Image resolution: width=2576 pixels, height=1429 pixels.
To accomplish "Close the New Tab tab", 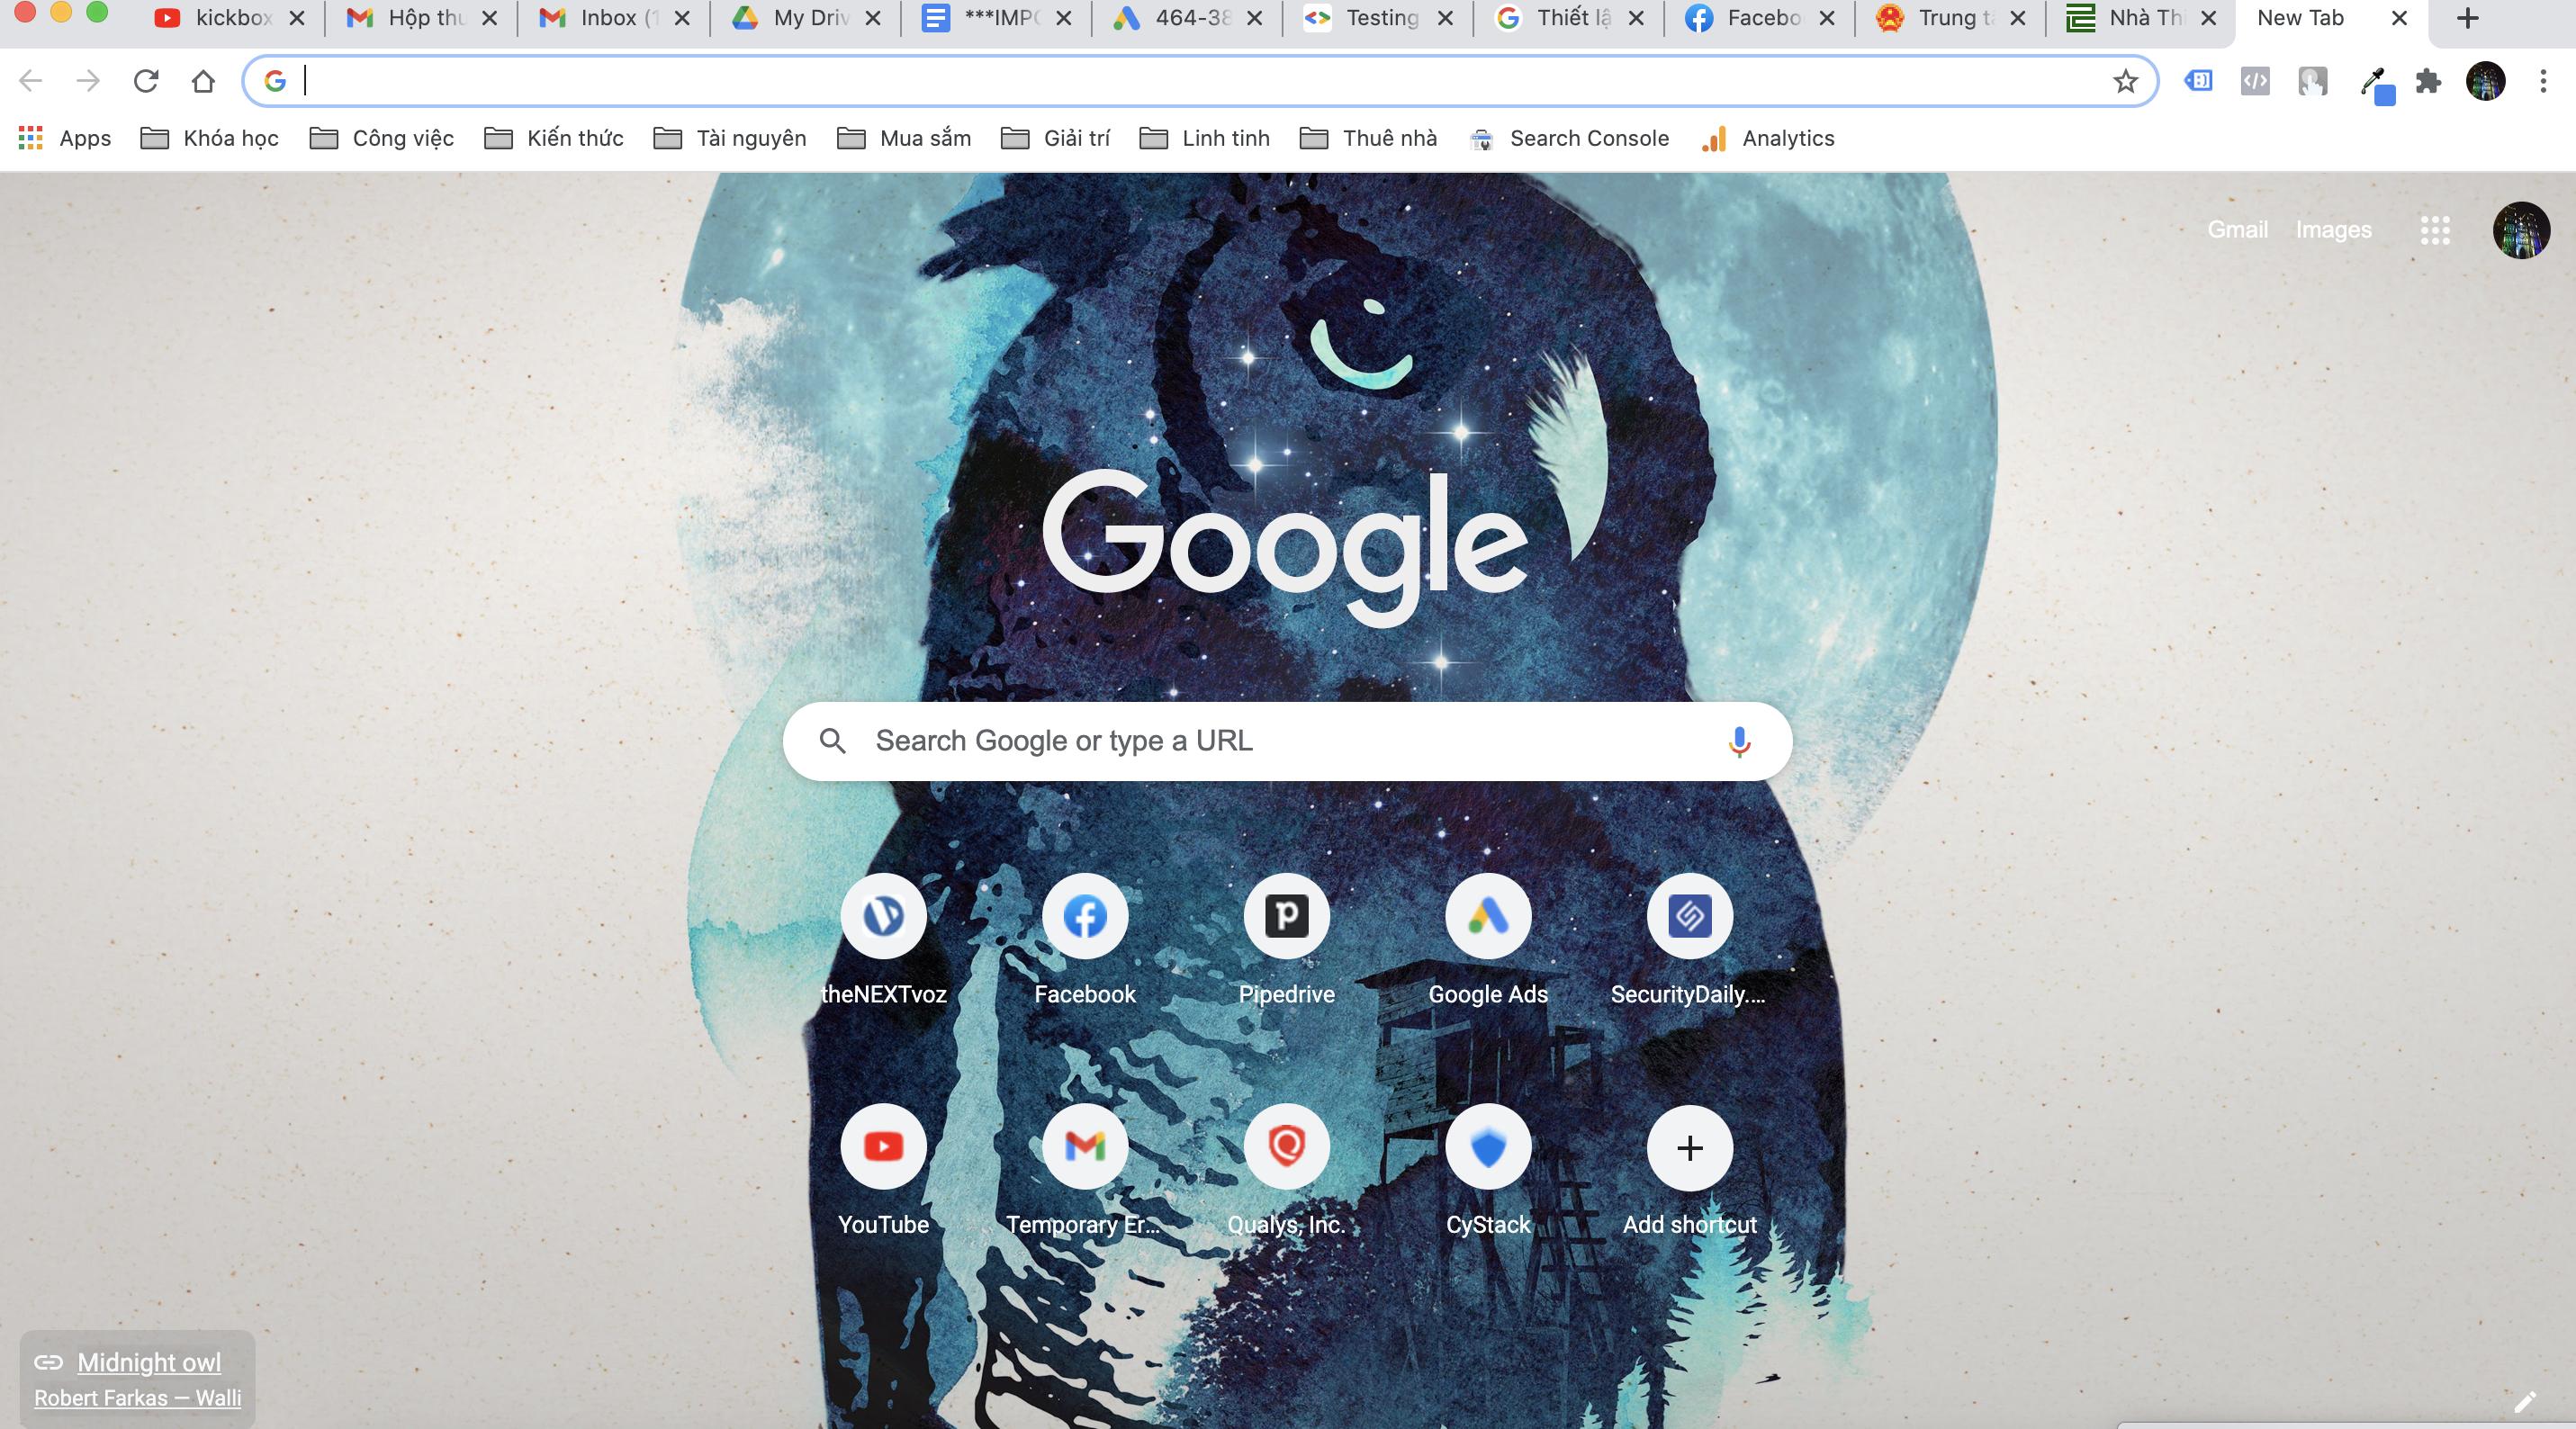I will (x=2399, y=18).
